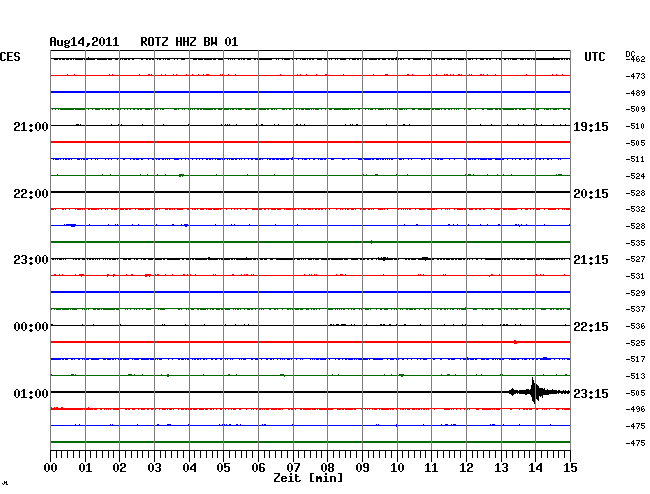This screenshot has height=494, width=650.
Task: Select the DC offset value -527
Action: [x=635, y=259]
